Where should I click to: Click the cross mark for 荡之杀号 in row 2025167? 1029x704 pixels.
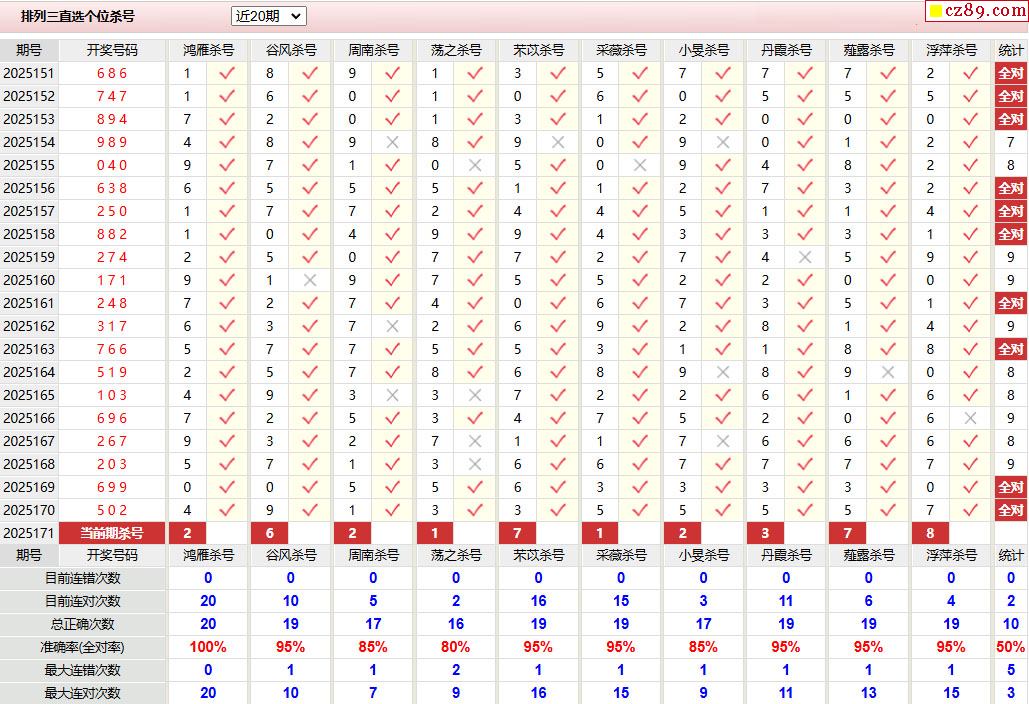pyautogui.click(x=475, y=441)
